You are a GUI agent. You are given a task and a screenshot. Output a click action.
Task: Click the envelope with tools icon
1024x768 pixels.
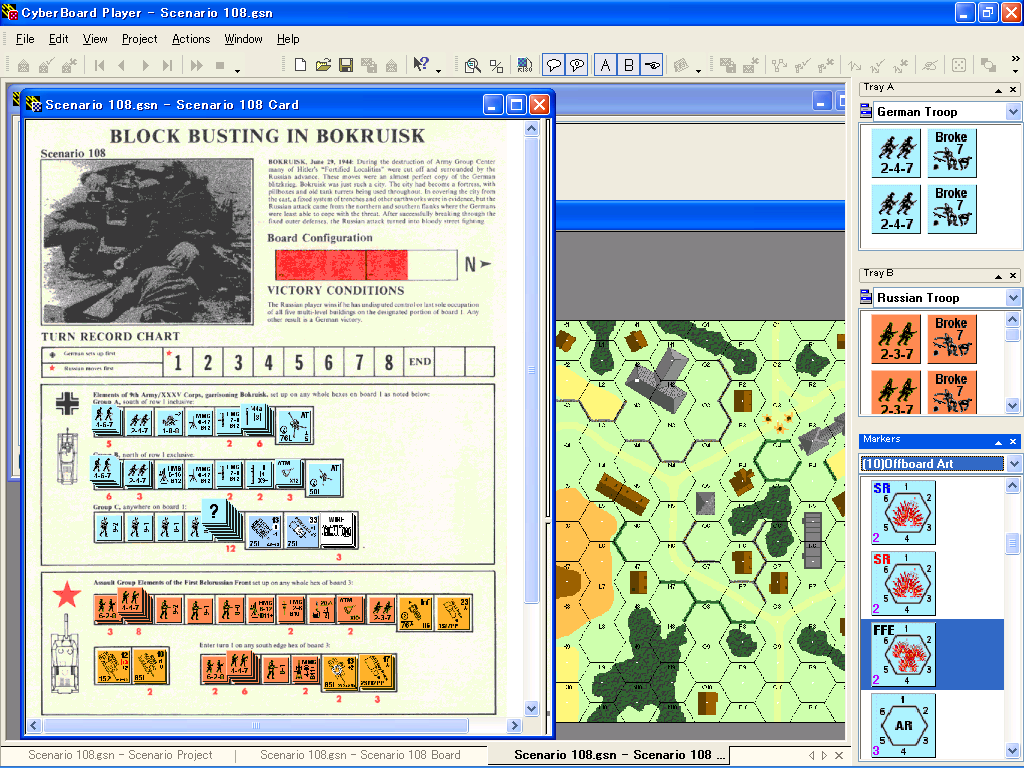tap(69, 65)
